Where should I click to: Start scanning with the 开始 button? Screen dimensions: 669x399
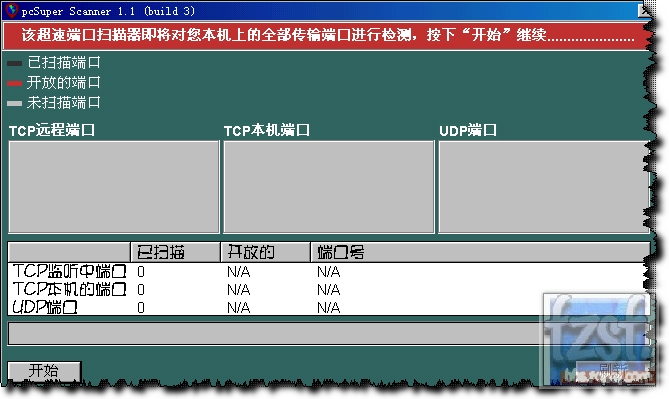[x=44, y=371]
